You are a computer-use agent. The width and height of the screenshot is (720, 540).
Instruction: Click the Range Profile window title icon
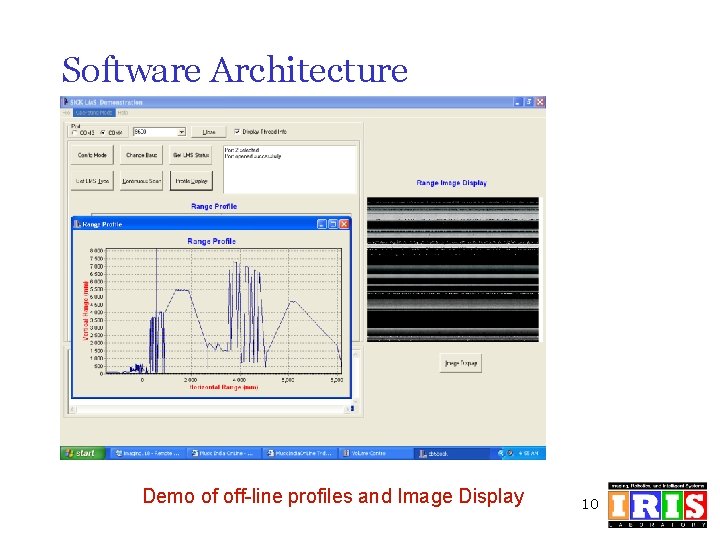coord(78,224)
